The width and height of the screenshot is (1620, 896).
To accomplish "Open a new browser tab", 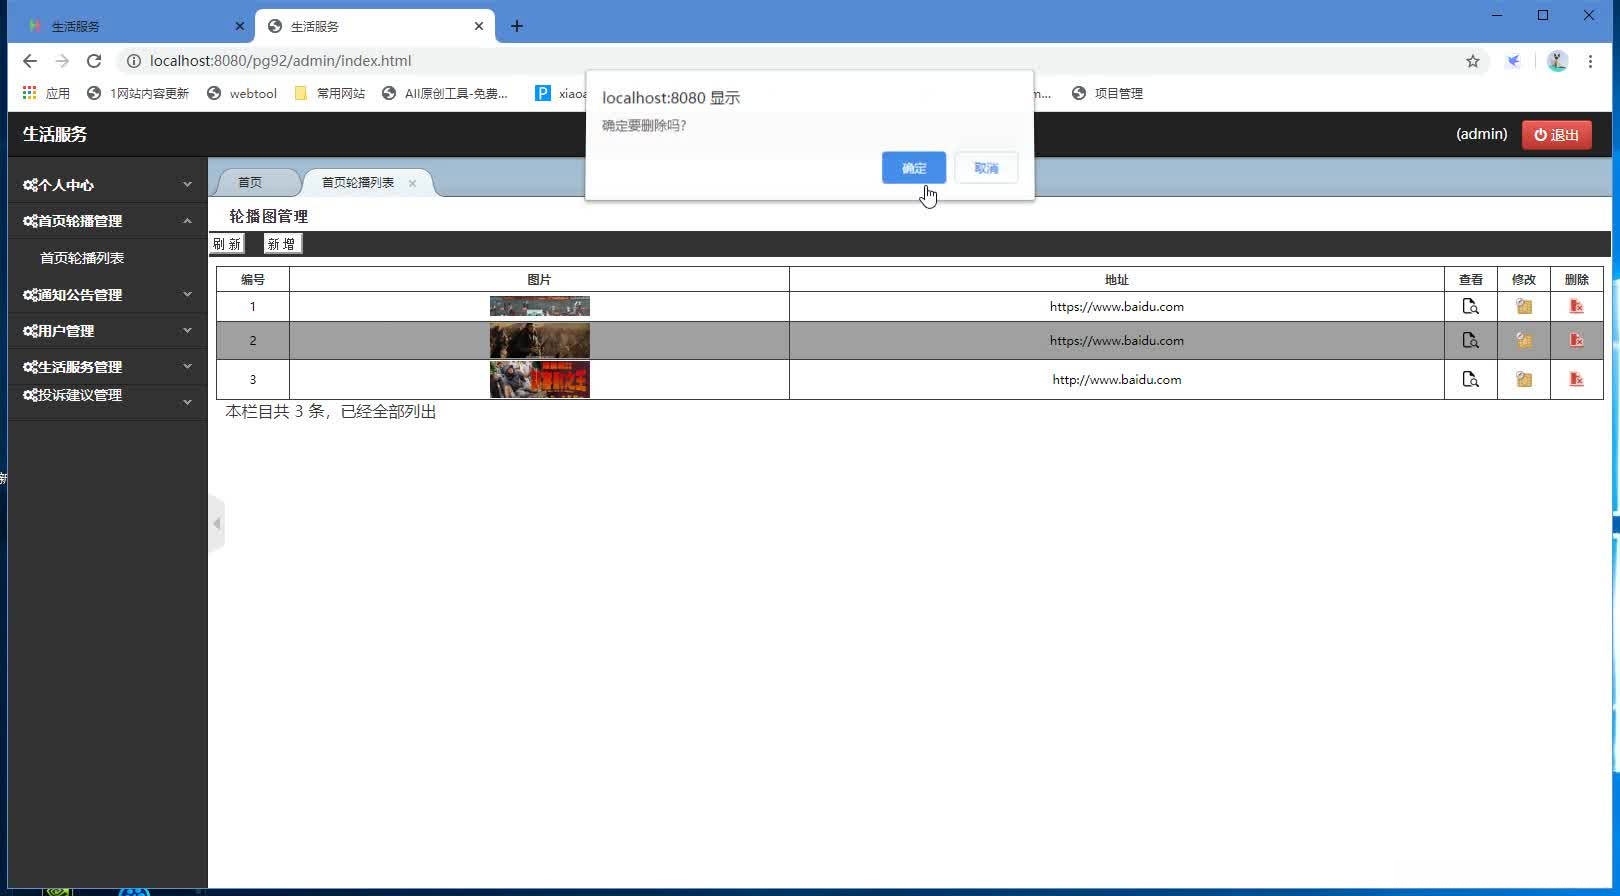I will click(517, 26).
